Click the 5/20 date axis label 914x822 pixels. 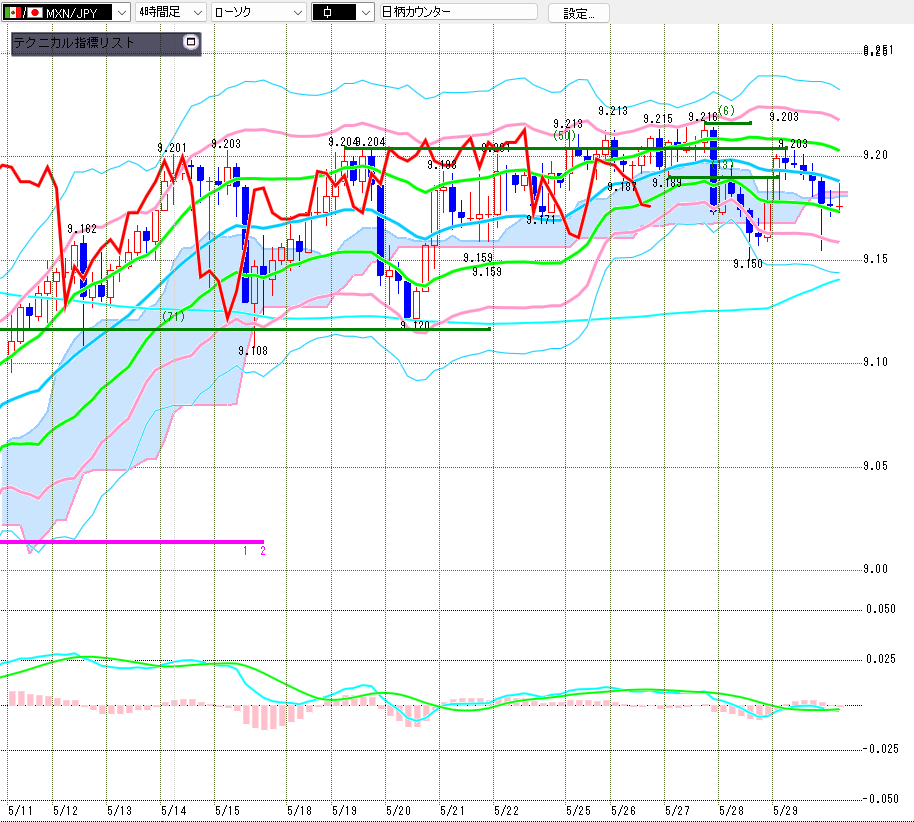(x=399, y=811)
